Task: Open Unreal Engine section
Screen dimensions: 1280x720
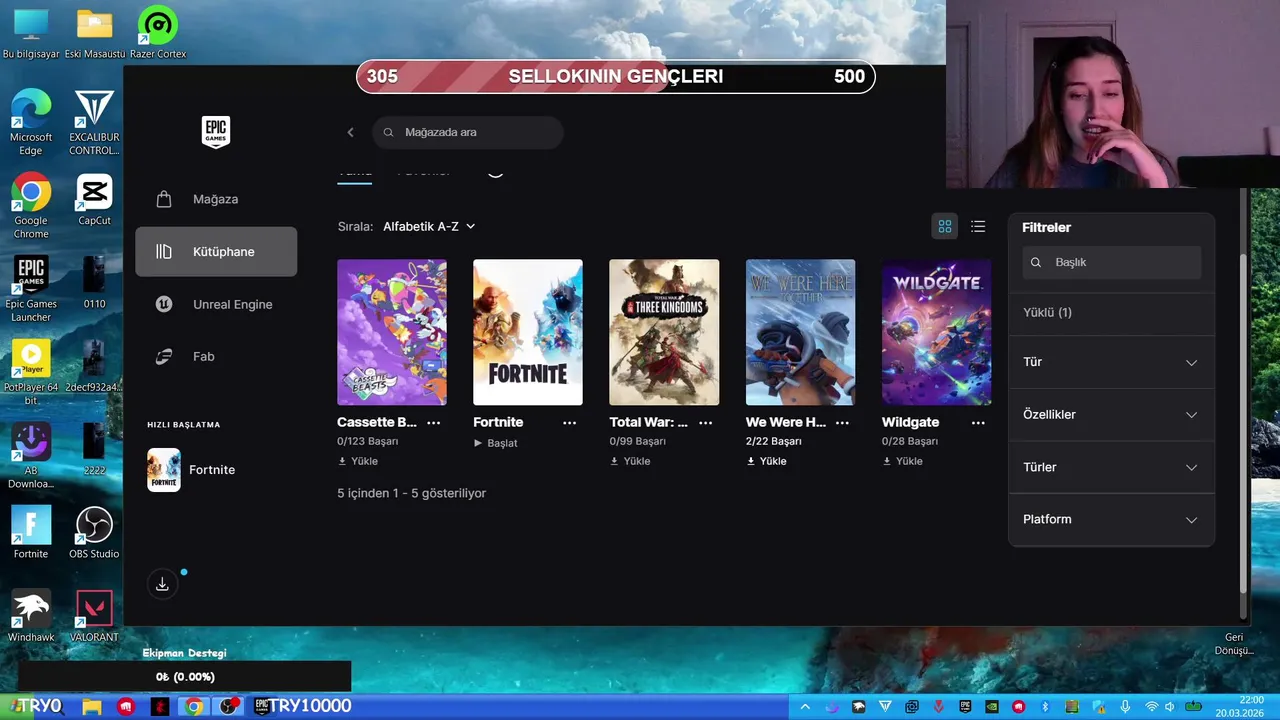Action: coord(216,304)
